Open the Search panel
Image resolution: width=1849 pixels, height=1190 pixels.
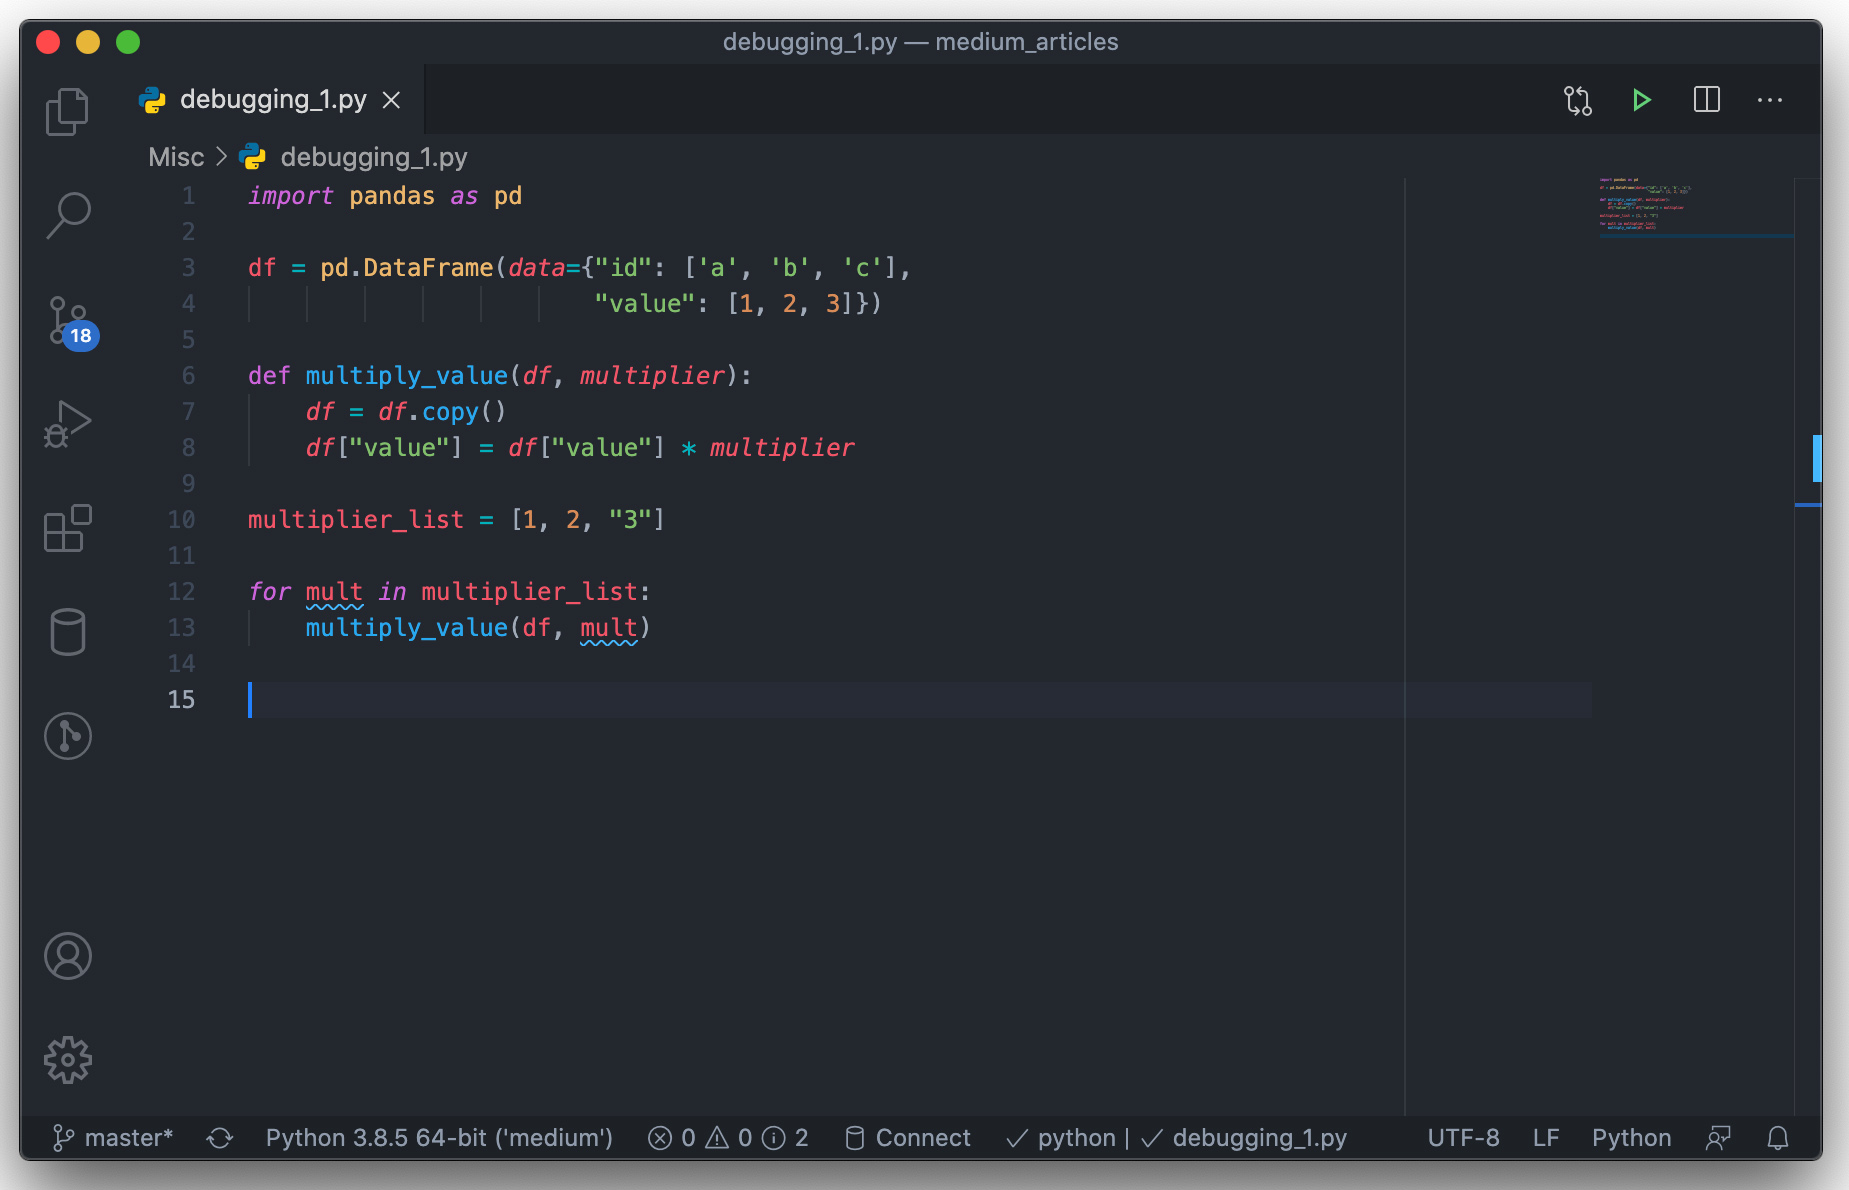pyautogui.click(x=67, y=215)
